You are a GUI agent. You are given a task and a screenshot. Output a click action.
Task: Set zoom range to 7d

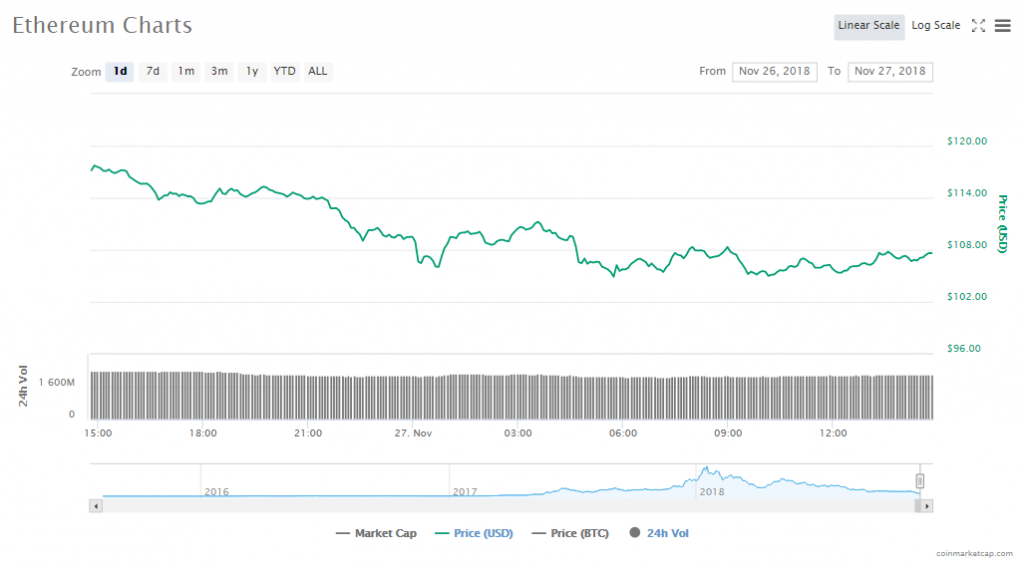coord(153,72)
